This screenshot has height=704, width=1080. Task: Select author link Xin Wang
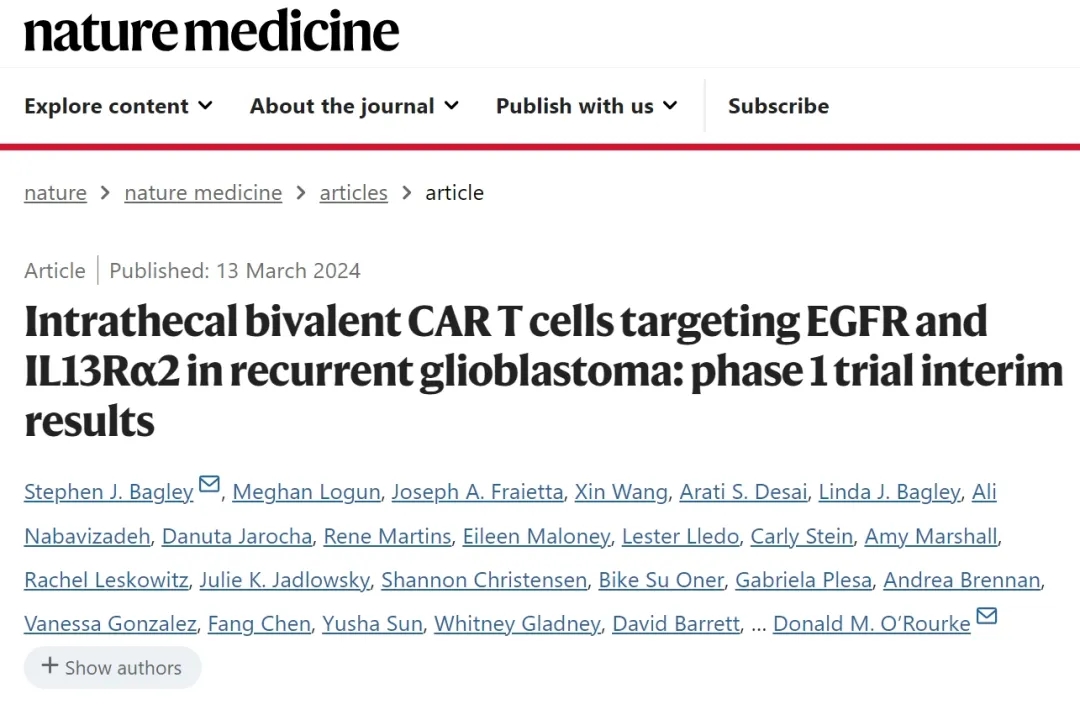coord(621,492)
